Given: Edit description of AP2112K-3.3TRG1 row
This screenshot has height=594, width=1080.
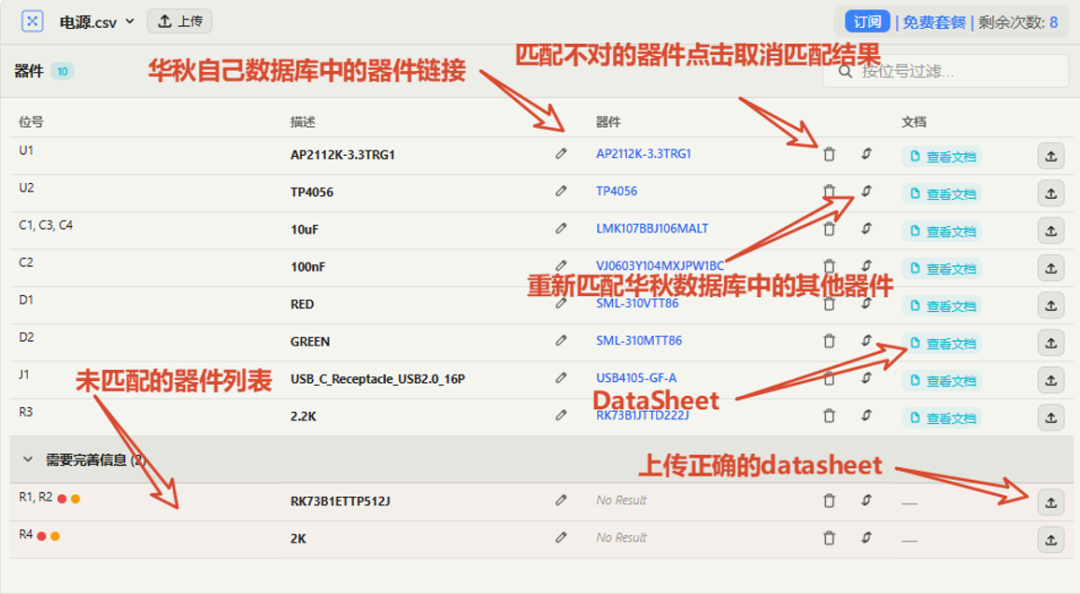Looking at the screenshot, I should click(x=561, y=154).
